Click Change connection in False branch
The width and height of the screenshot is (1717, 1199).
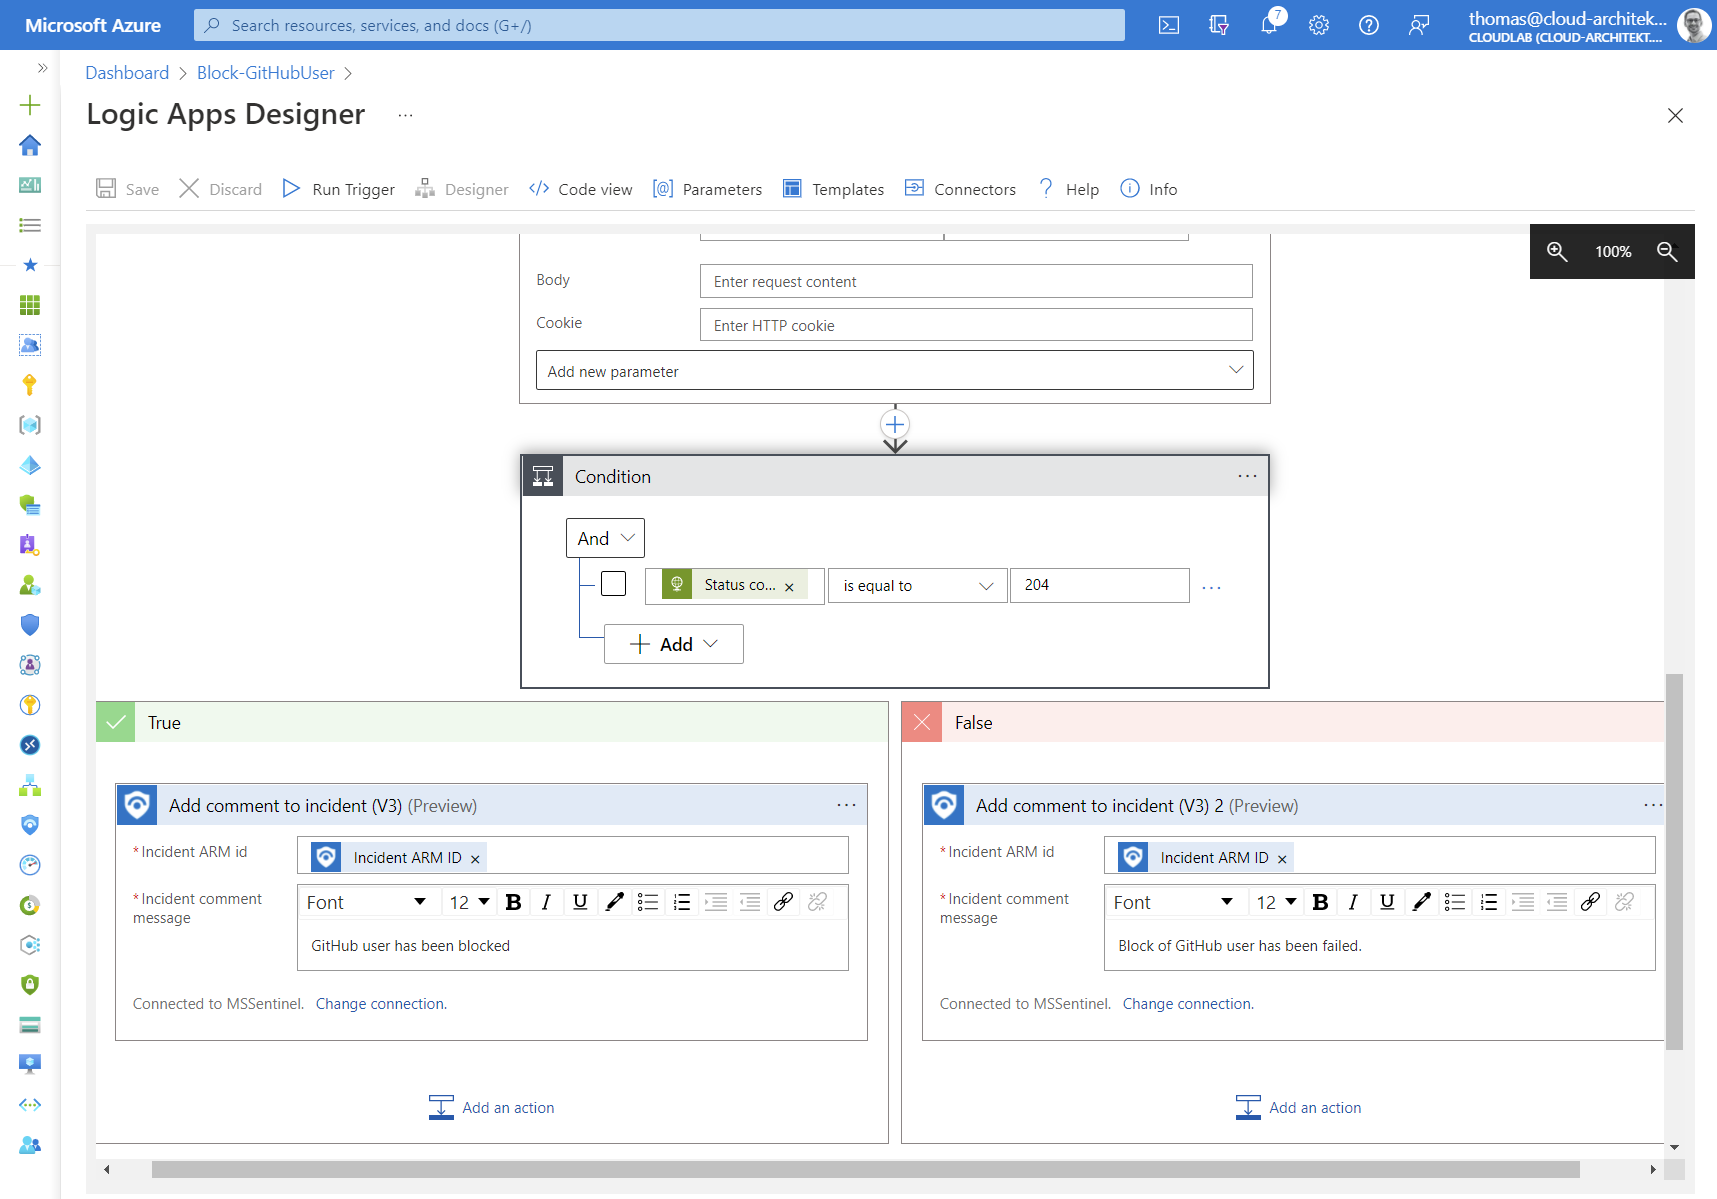1188,1004
